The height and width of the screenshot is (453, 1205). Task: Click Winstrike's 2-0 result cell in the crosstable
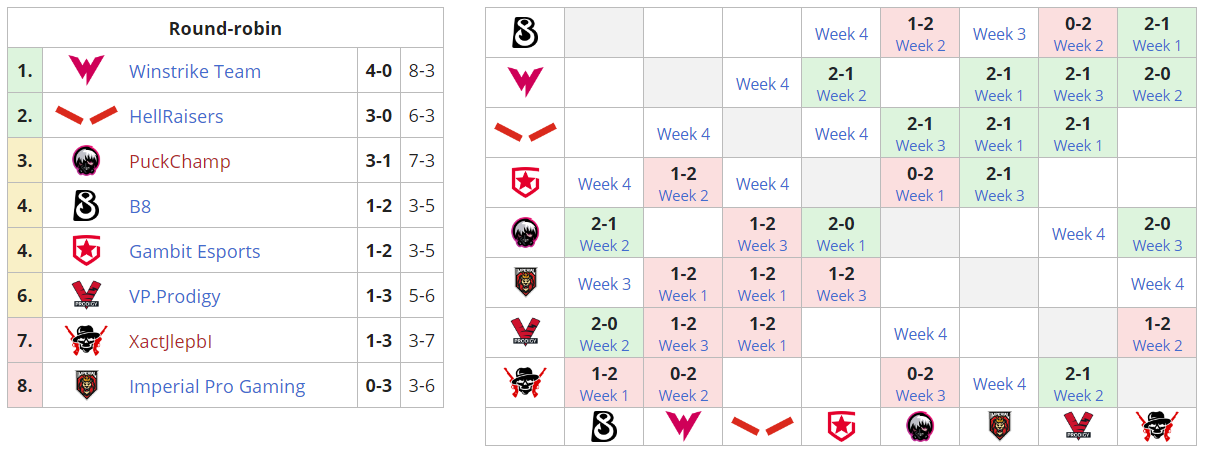tap(1157, 83)
